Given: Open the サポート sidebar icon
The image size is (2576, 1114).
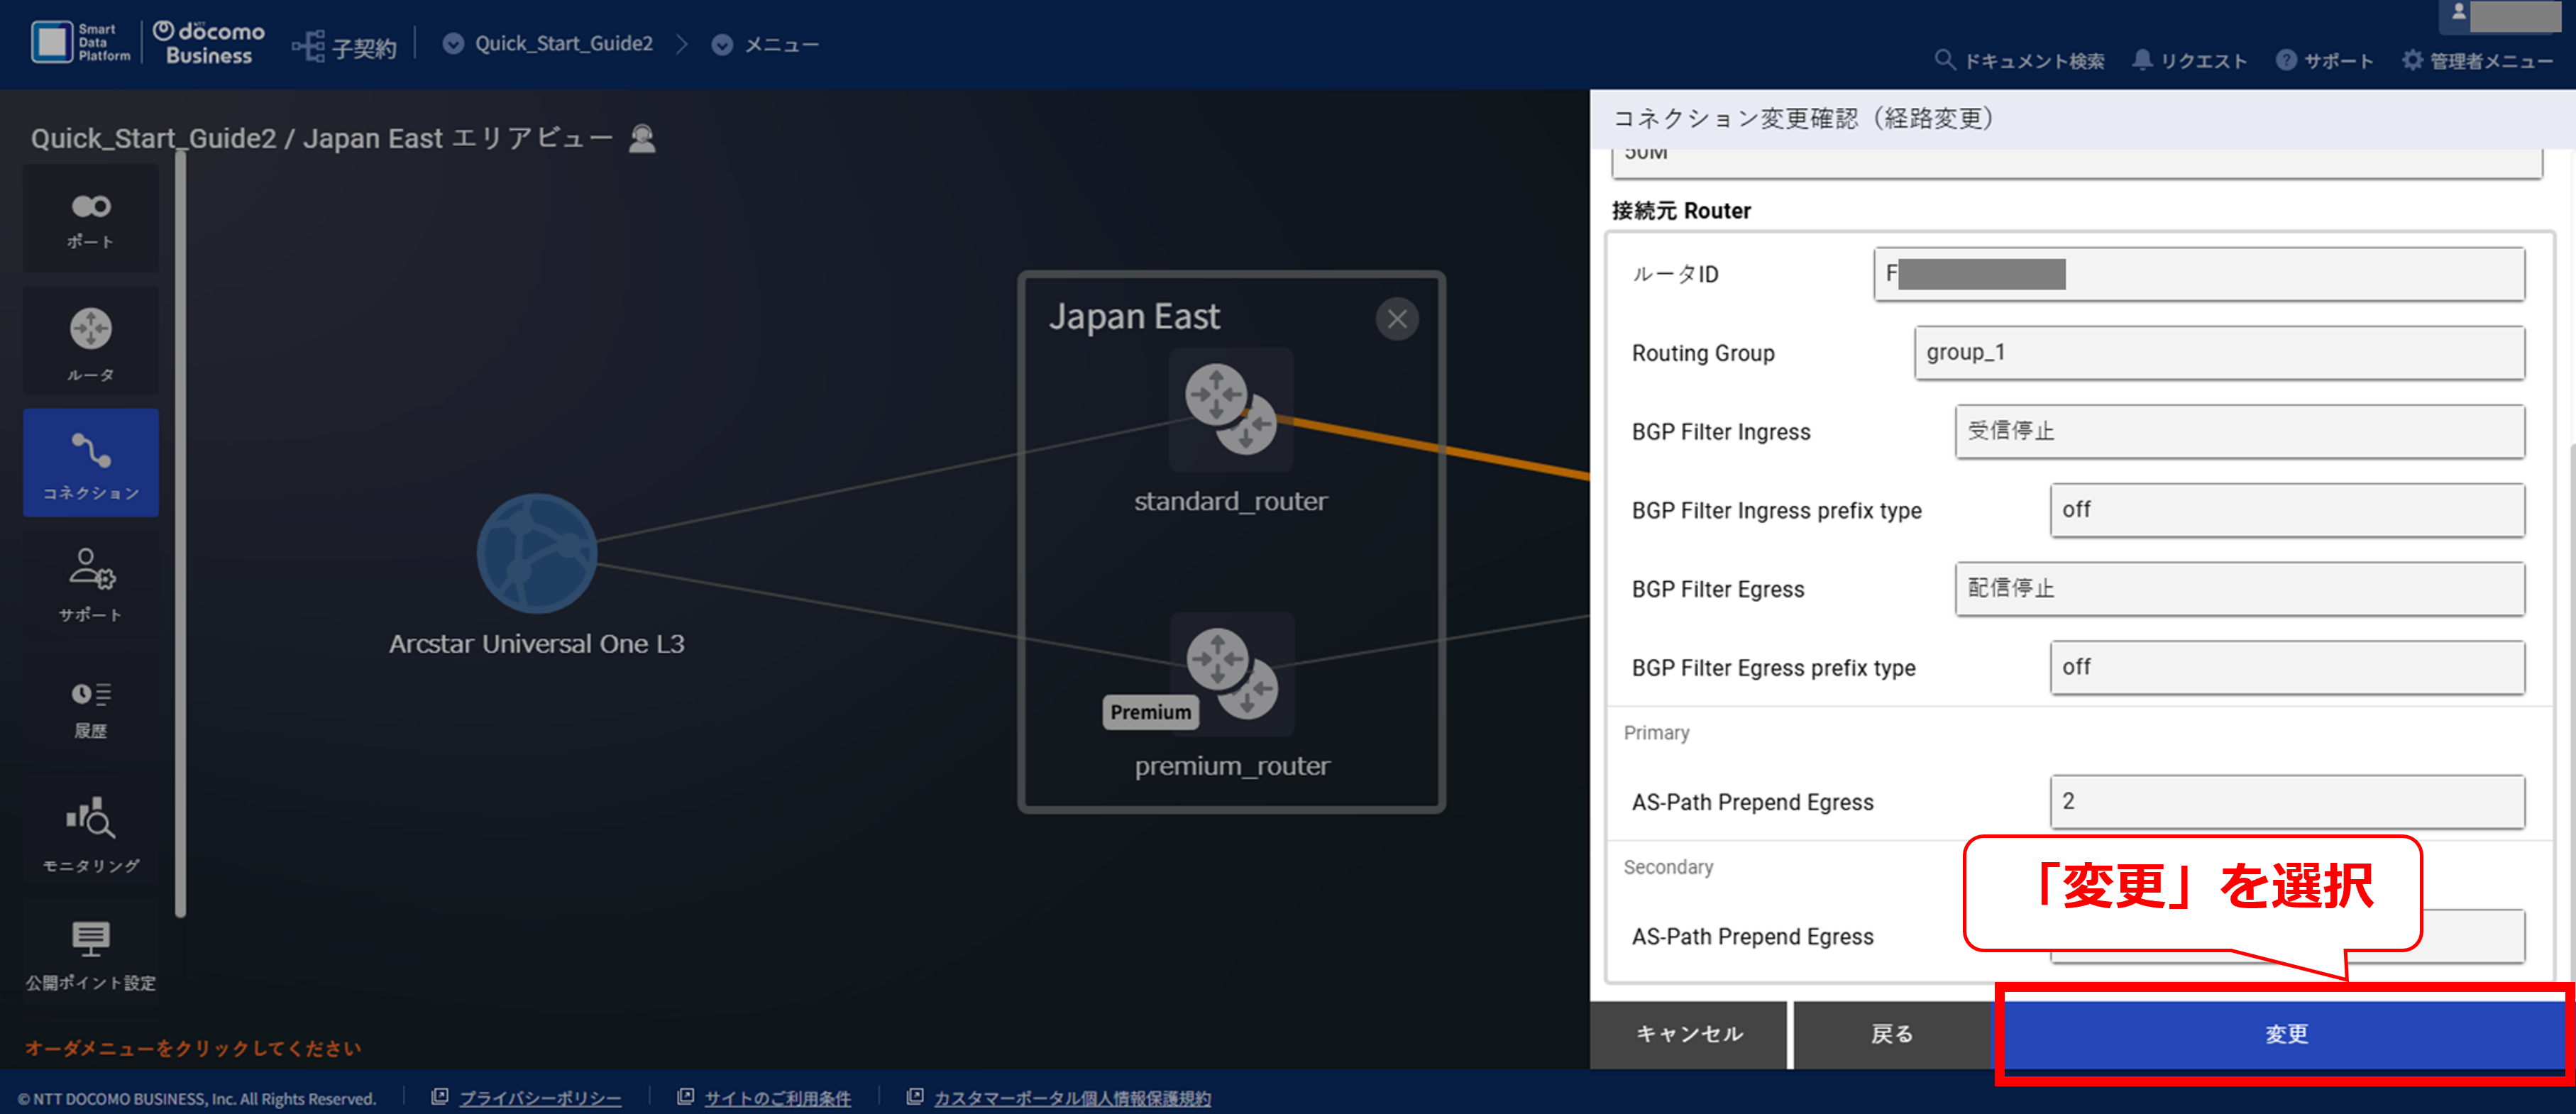Looking at the screenshot, I should click(91, 585).
